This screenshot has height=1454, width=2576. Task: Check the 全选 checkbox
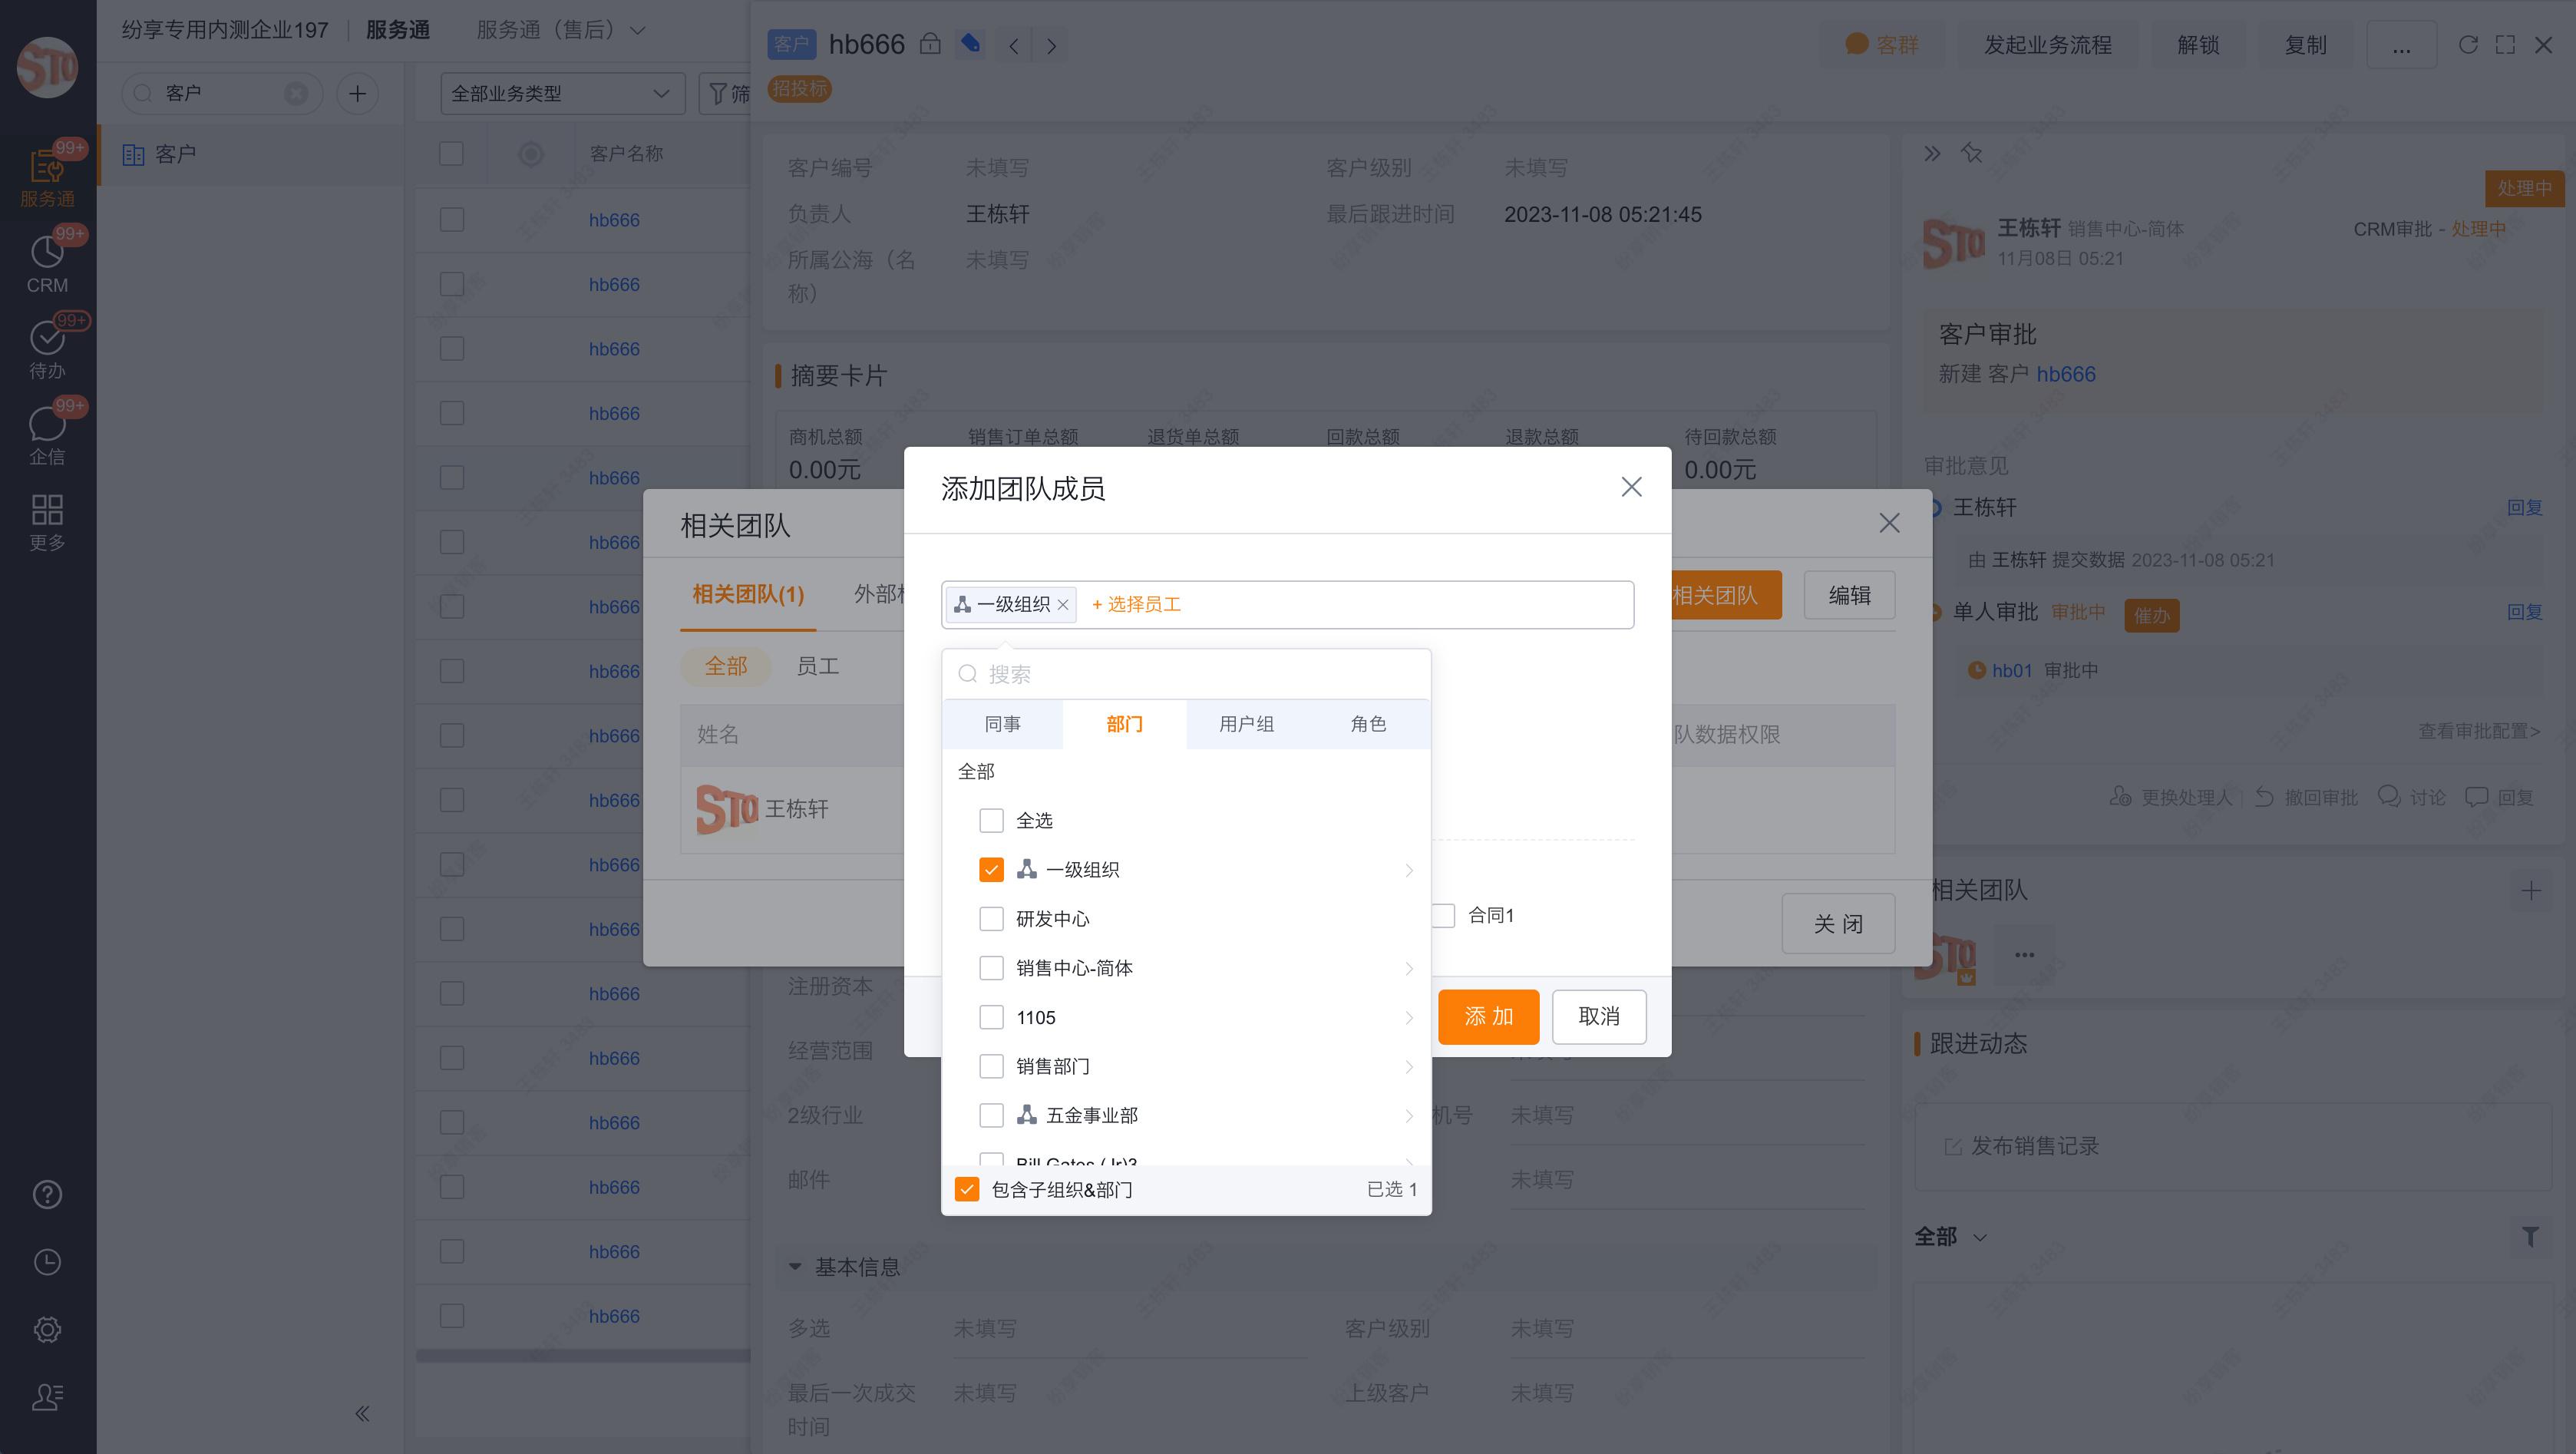point(991,820)
